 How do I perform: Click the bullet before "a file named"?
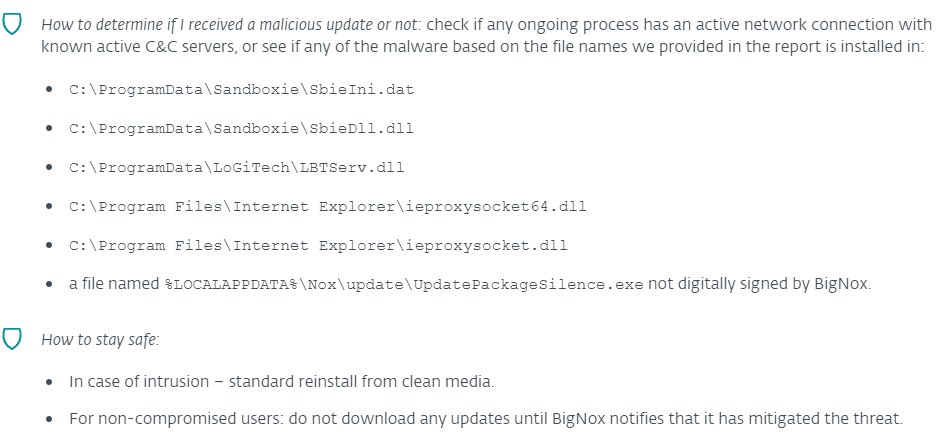click(50, 285)
